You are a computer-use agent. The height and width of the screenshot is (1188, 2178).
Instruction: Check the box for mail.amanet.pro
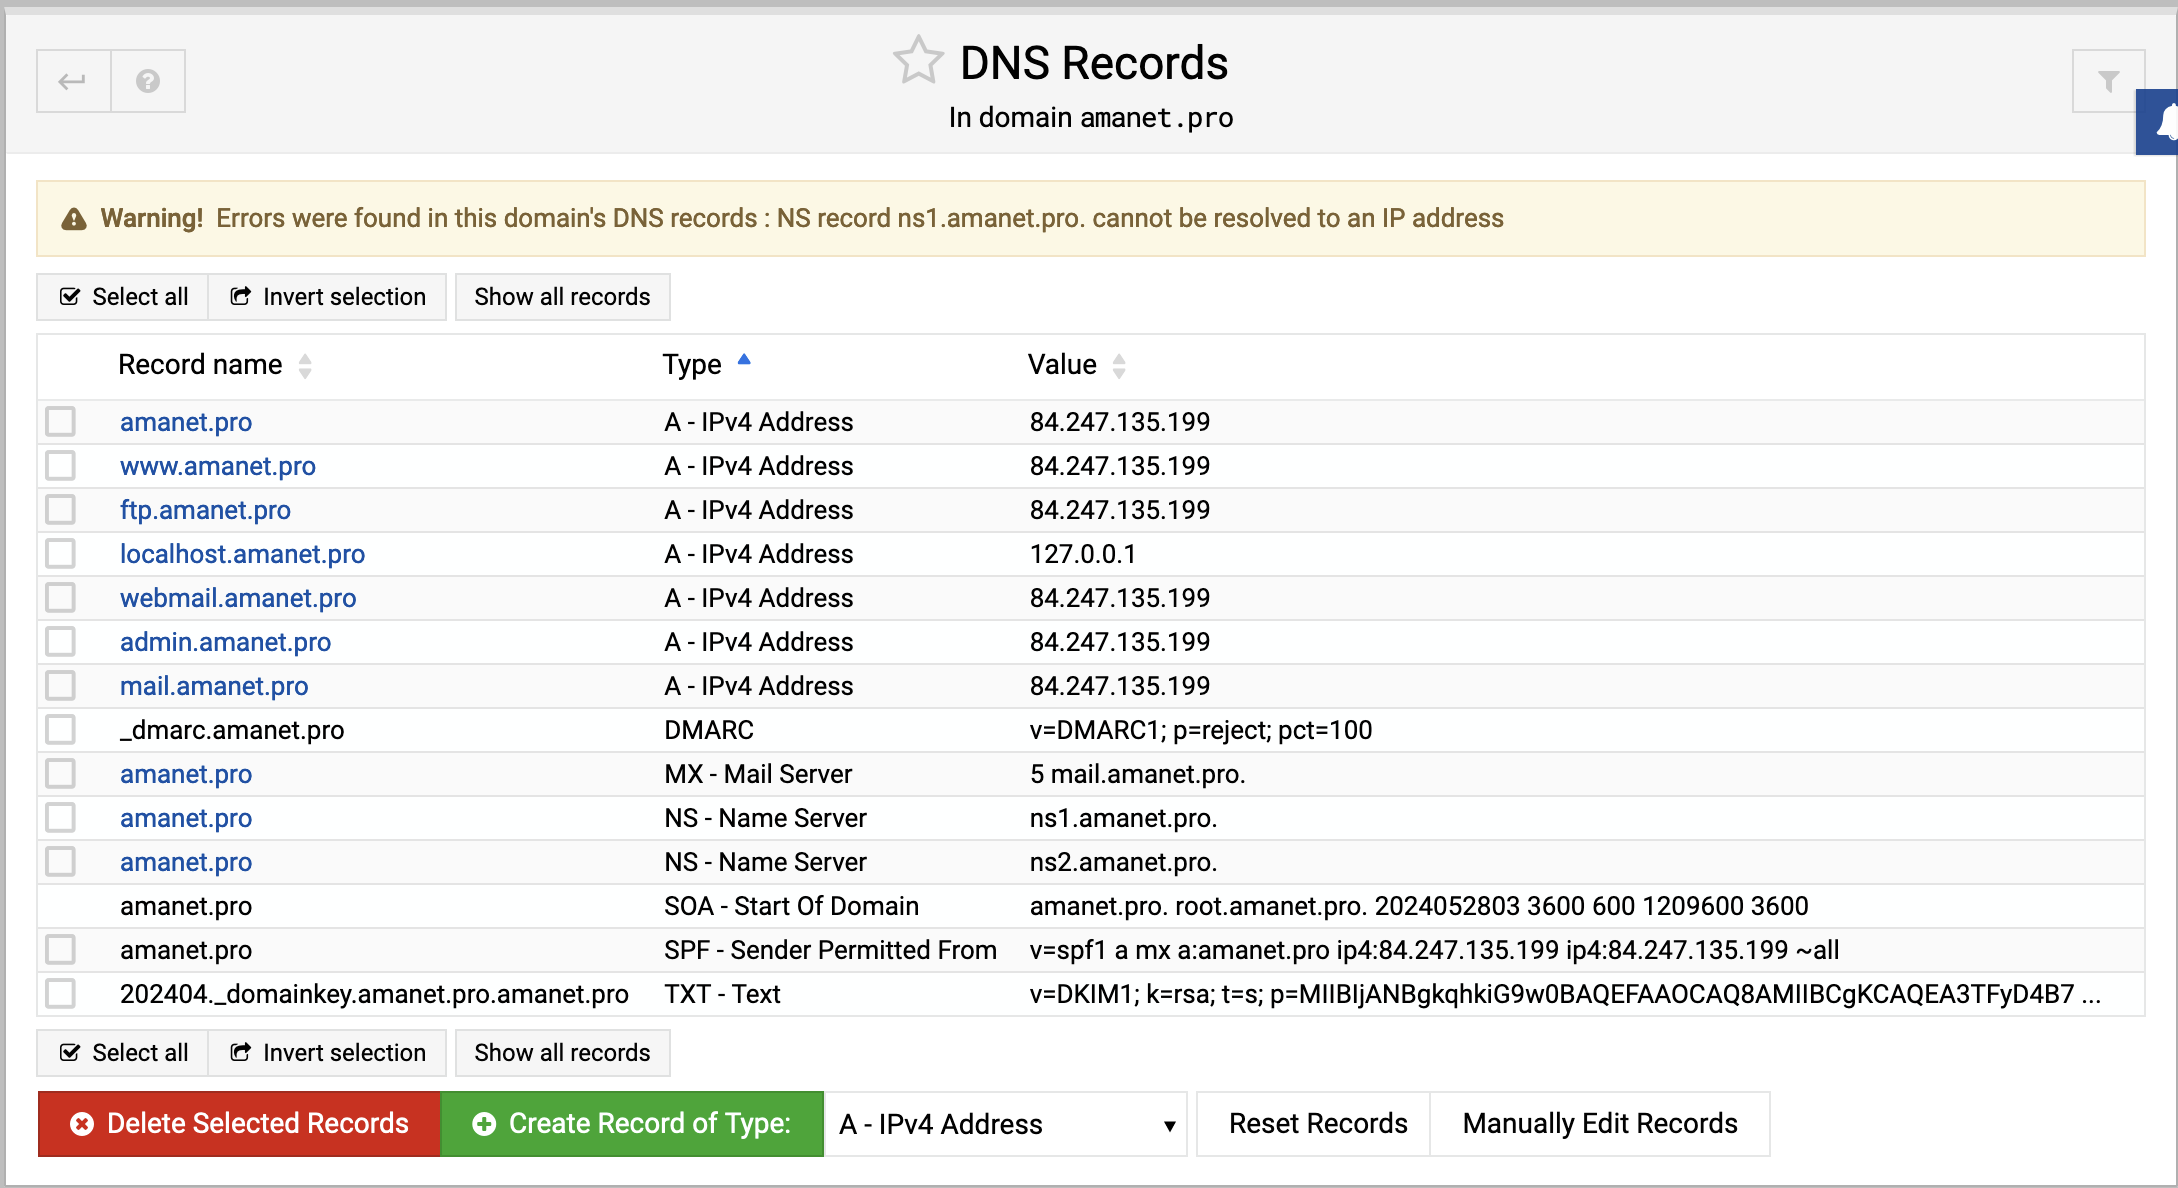[60, 686]
